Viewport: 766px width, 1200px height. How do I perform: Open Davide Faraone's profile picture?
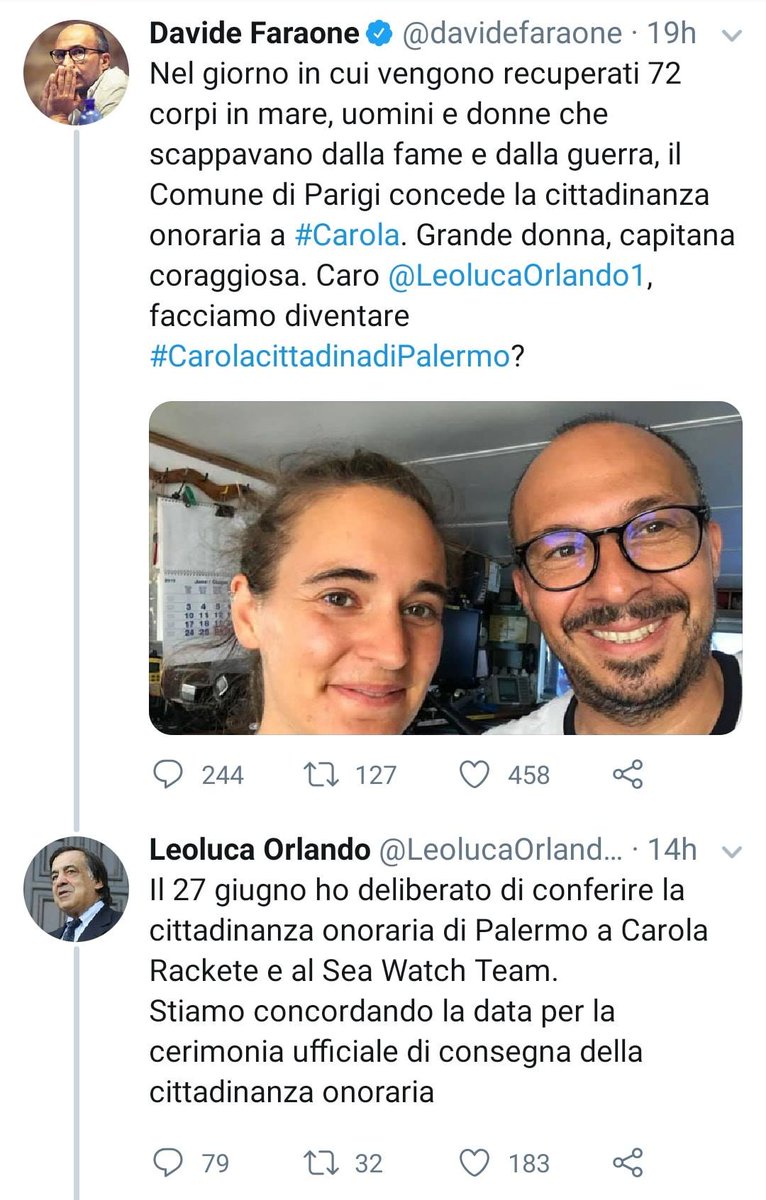[76, 73]
